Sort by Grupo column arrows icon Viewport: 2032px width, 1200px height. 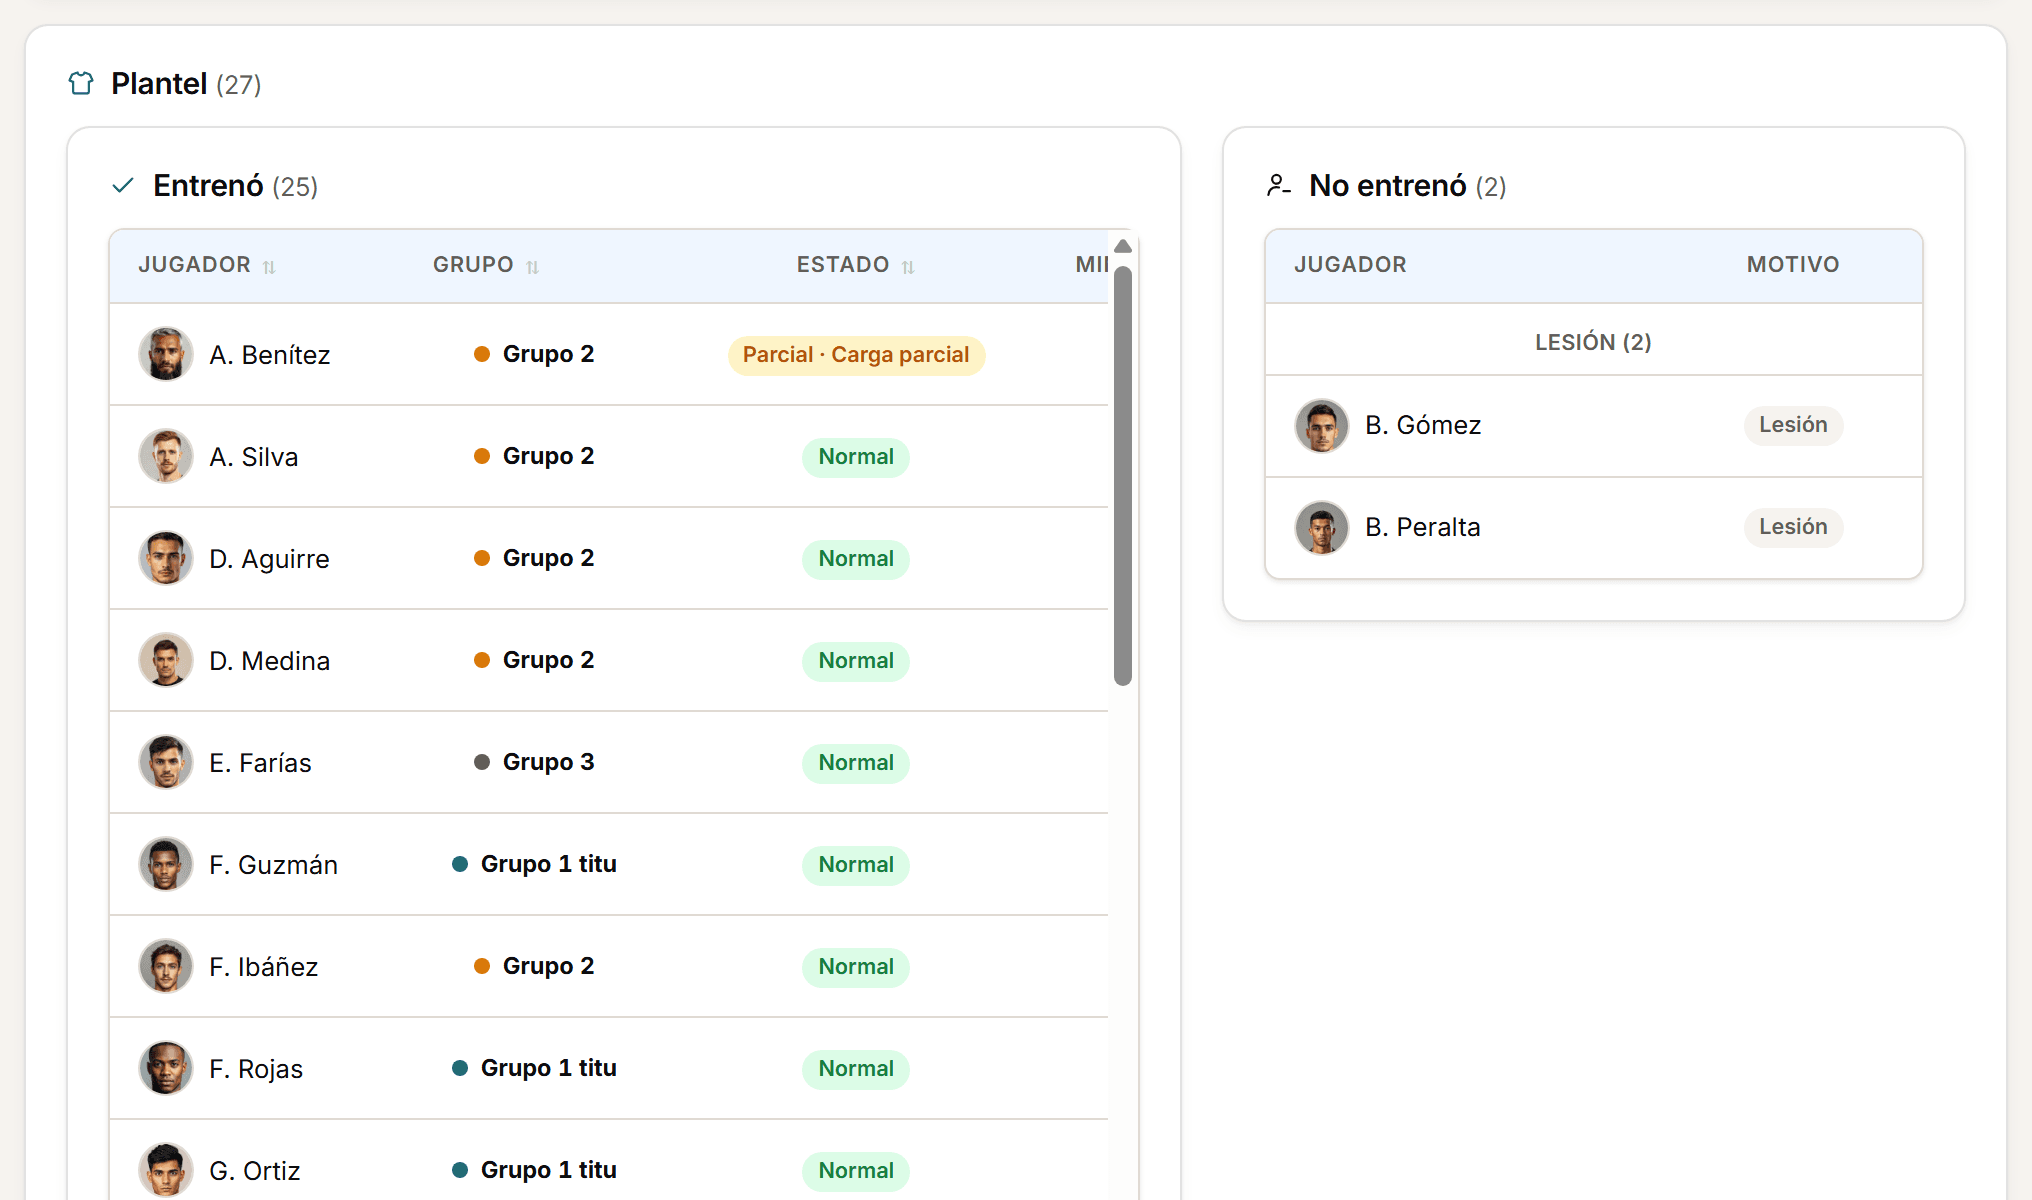pos(532,267)
